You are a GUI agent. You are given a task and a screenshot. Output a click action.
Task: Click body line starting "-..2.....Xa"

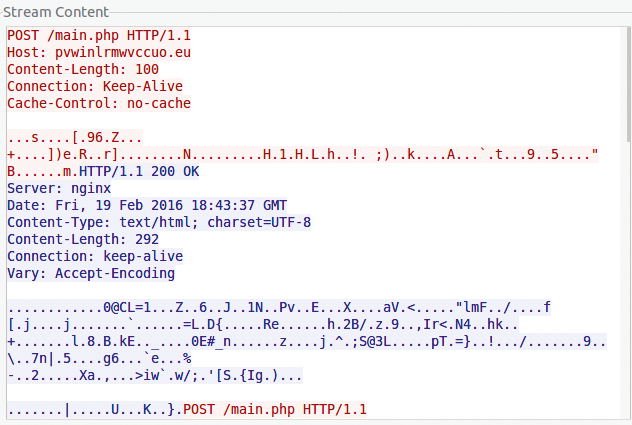pyautogui.click(x=155, y=375)
